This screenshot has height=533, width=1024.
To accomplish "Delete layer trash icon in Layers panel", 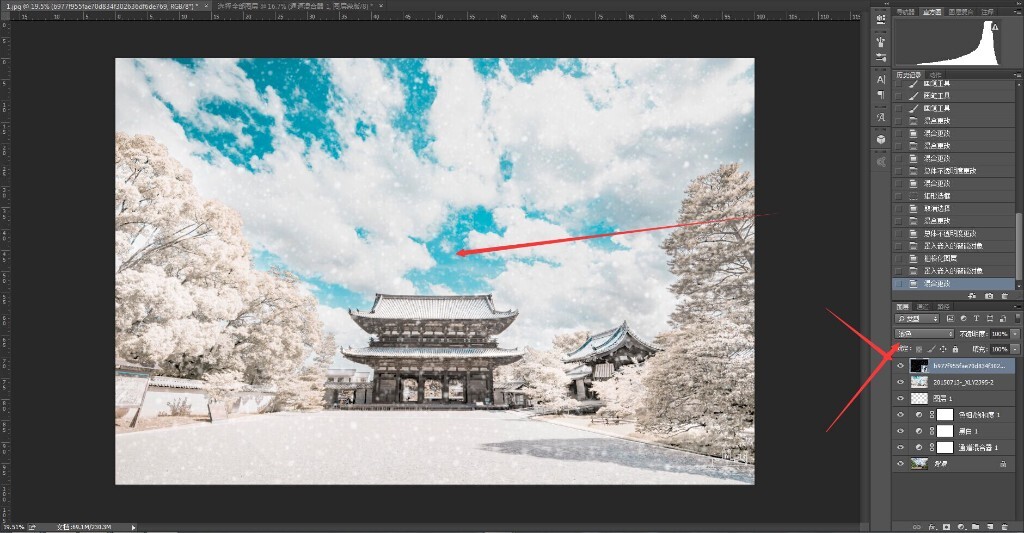I will (x=1005, y=527).
